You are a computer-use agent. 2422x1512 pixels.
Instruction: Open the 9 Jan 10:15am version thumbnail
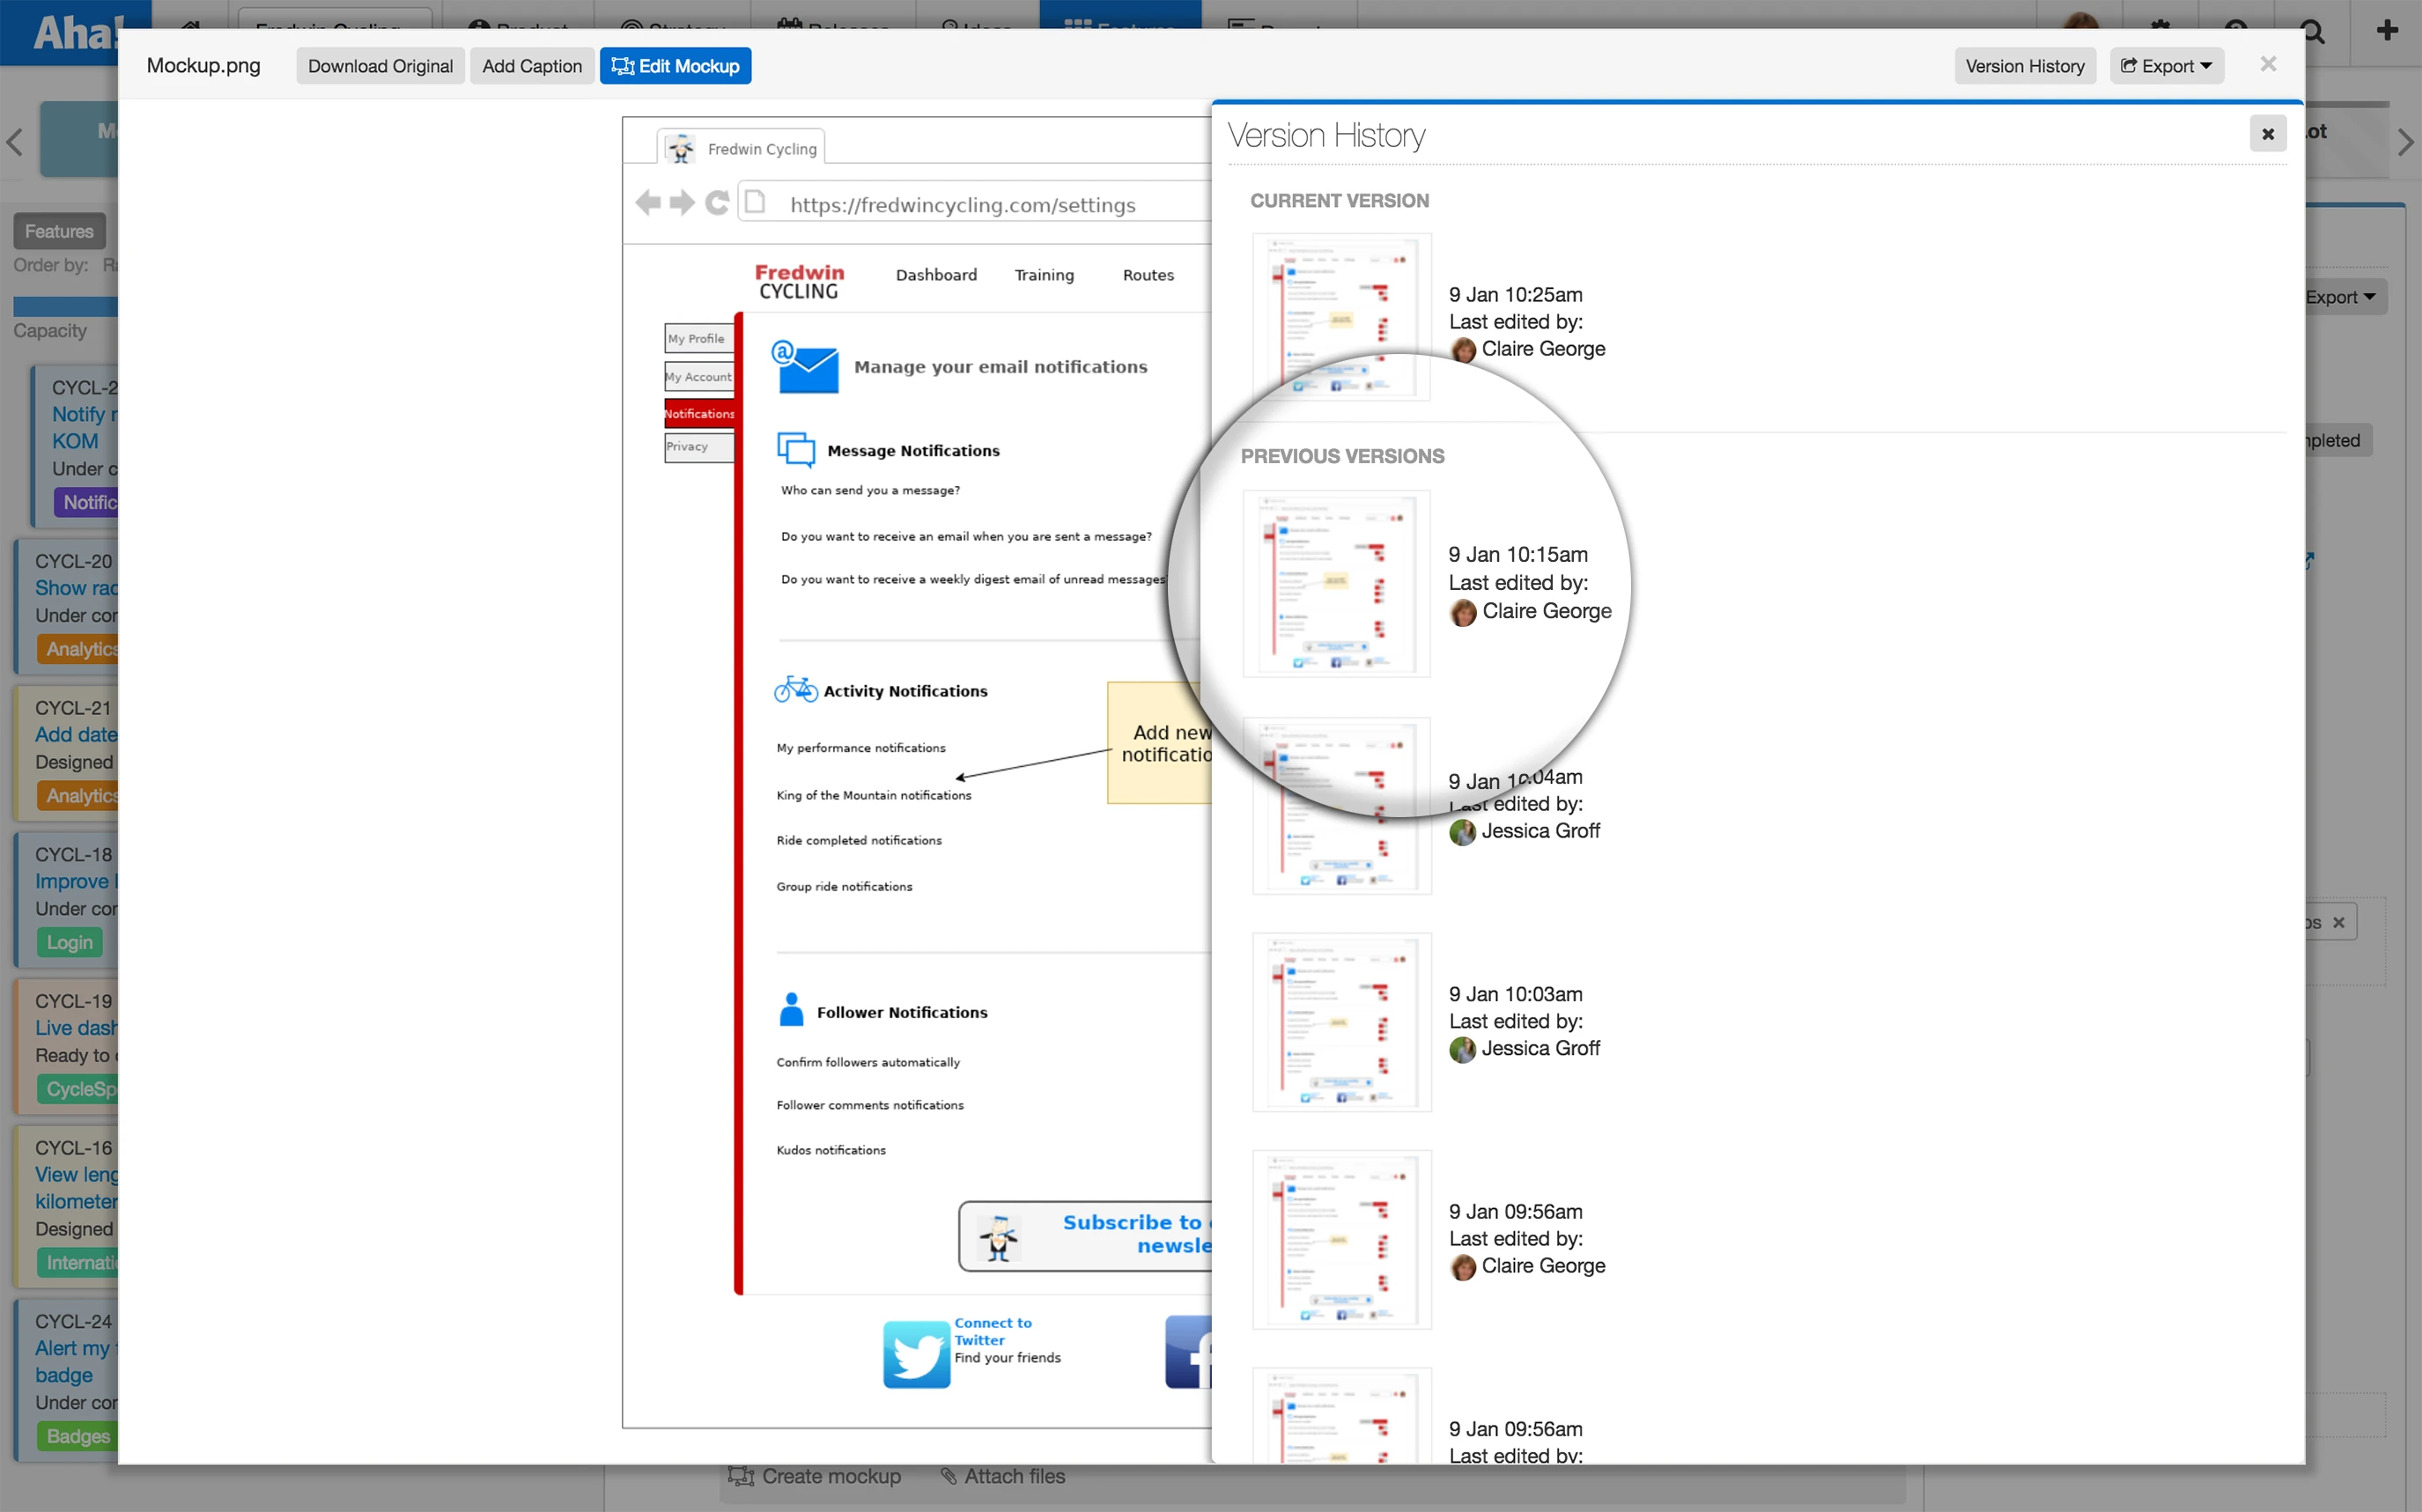pyautogui.click(x=1336, y=583)
